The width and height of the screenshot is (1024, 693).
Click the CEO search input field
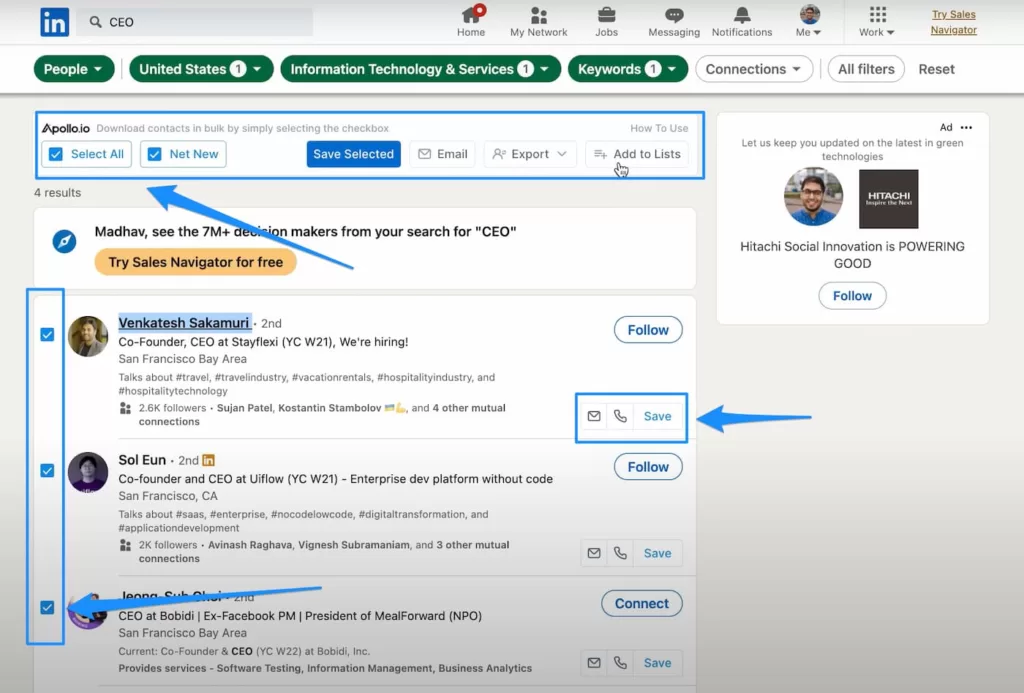tap(195, 22)
